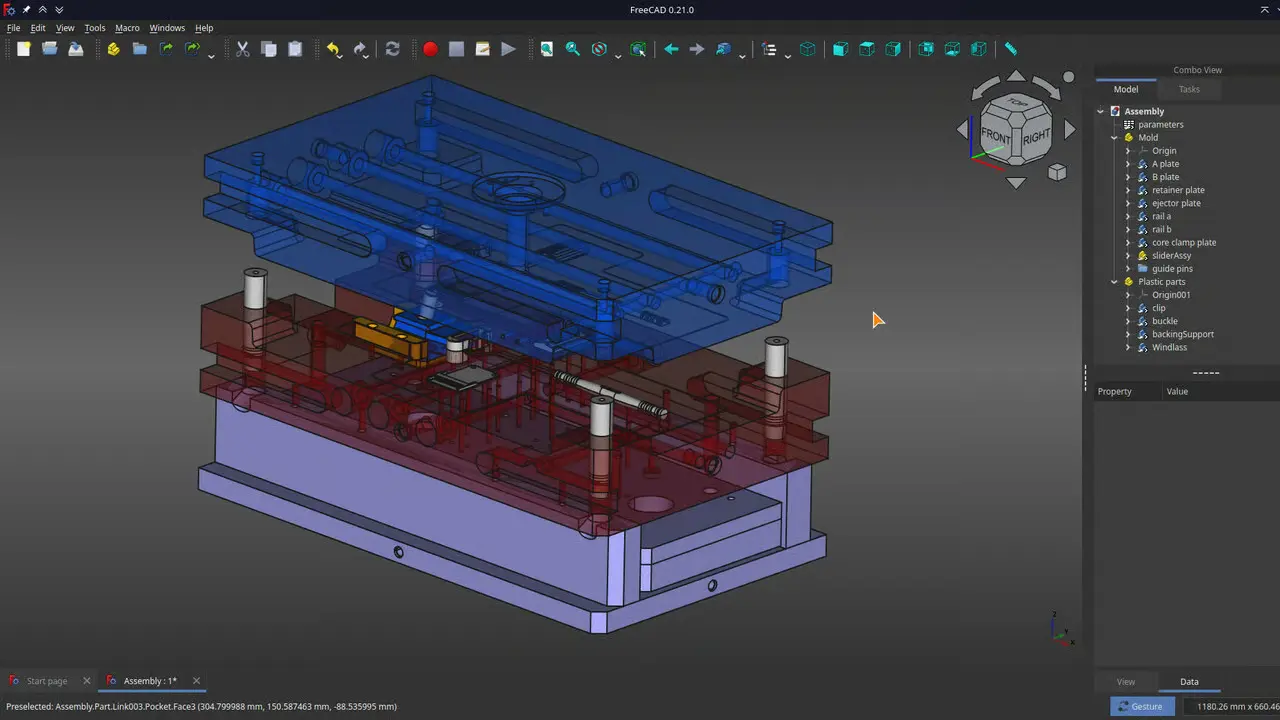Image resolution: width=1280 pixels, height=720 pixels.
Task: Expand the A plate tree item
Action: [1129, 164]
